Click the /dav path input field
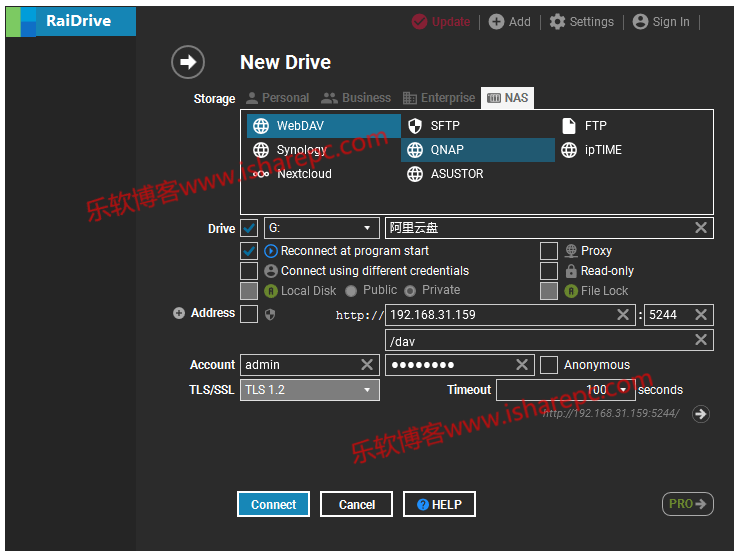Screen dimensions: 740x557 549,340
